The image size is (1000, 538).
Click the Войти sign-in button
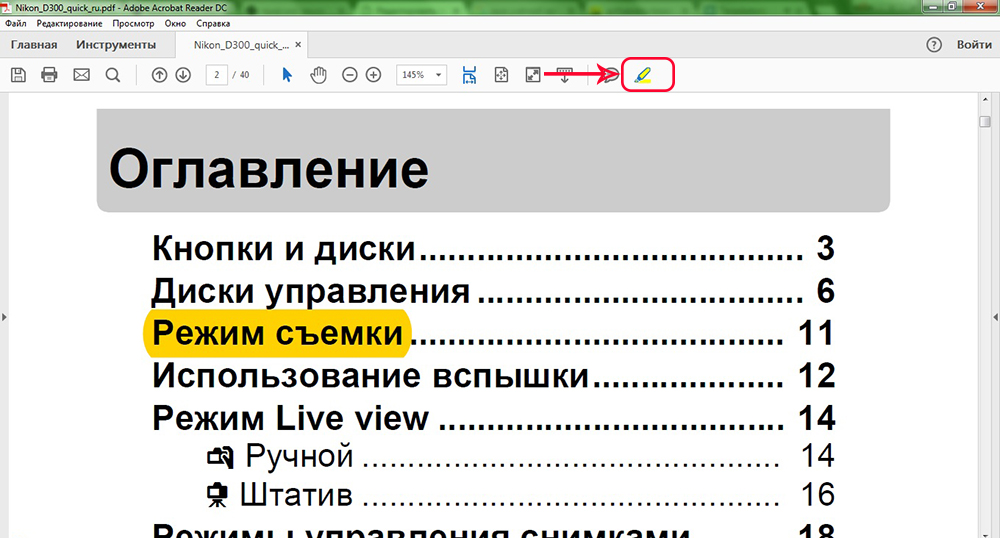[974, 45]
